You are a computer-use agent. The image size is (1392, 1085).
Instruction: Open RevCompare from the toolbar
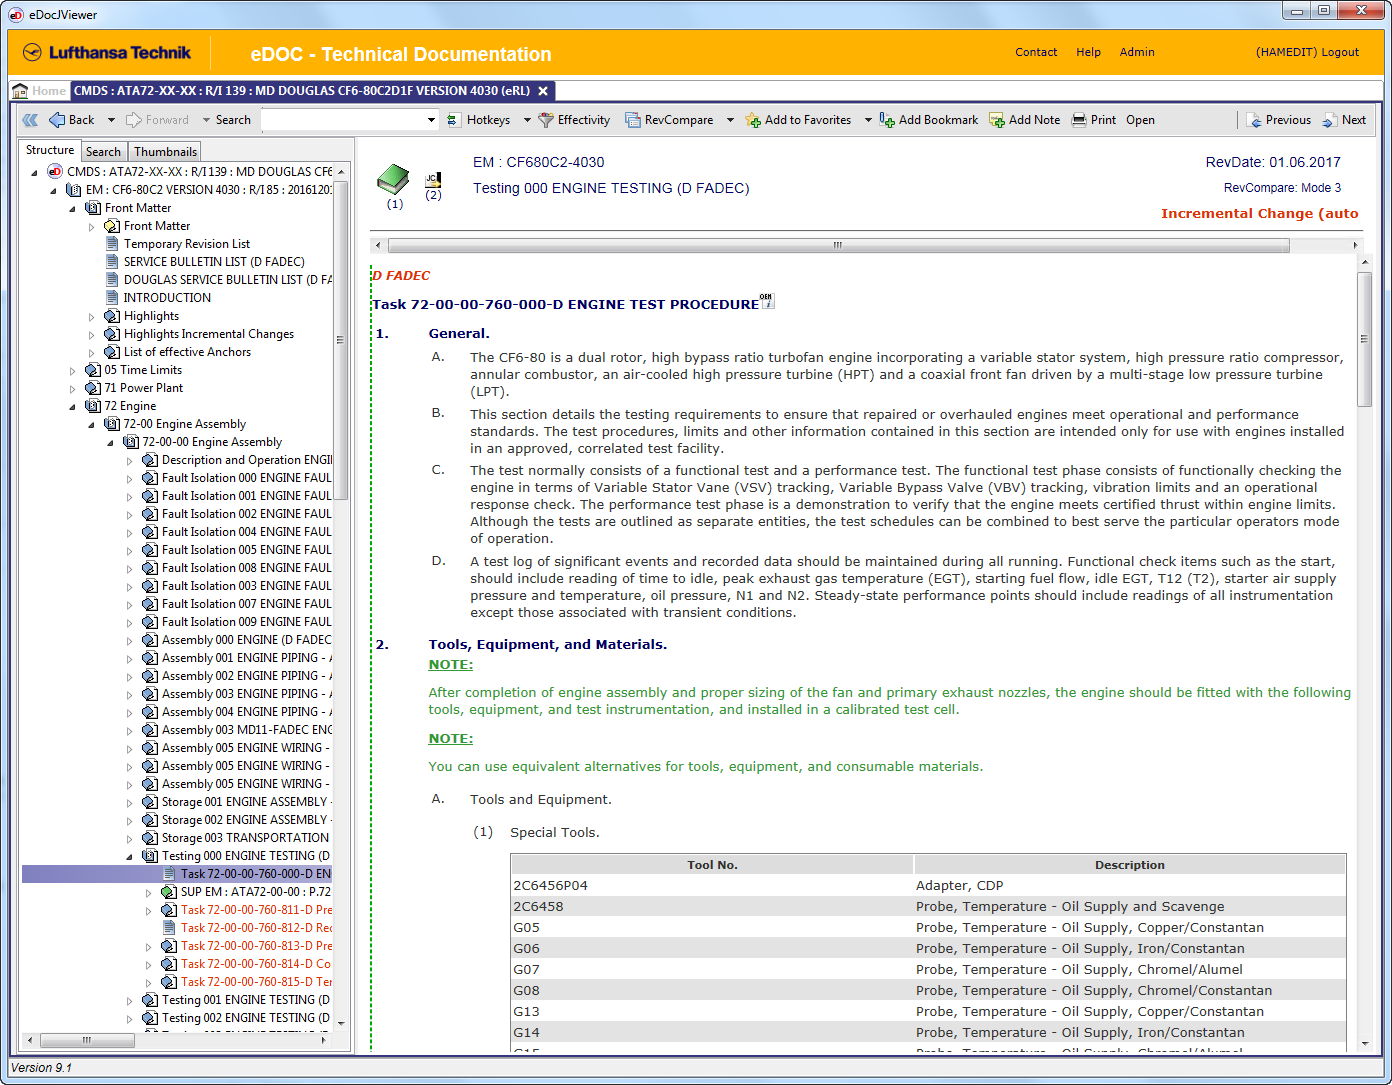coord(678,120)
